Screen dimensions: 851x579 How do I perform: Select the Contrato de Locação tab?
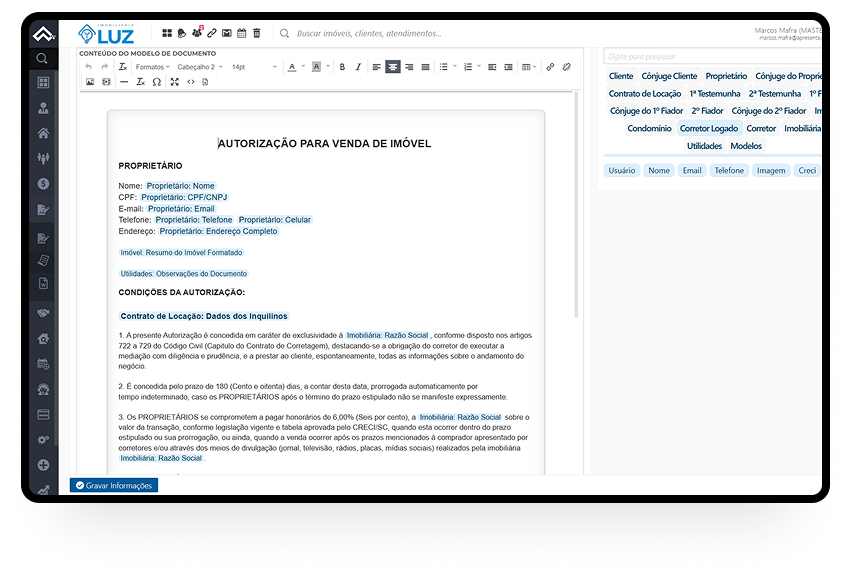point(645,93)
